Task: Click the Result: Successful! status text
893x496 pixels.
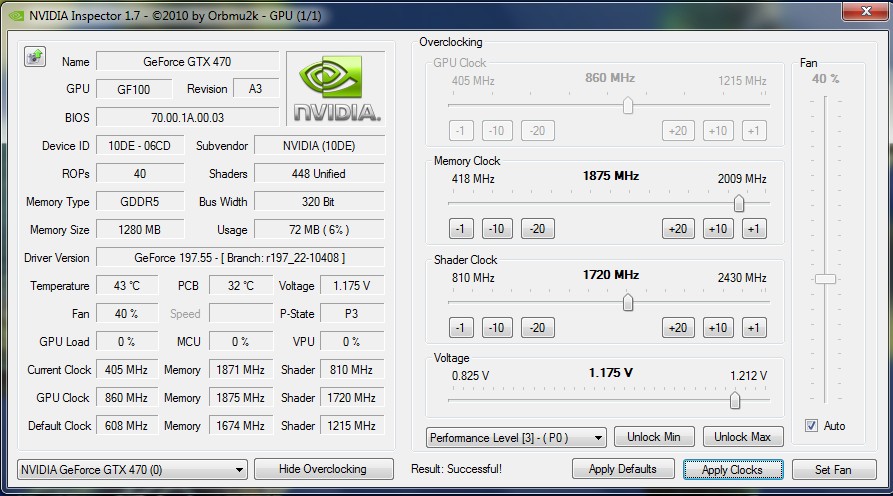Action: 457,469
